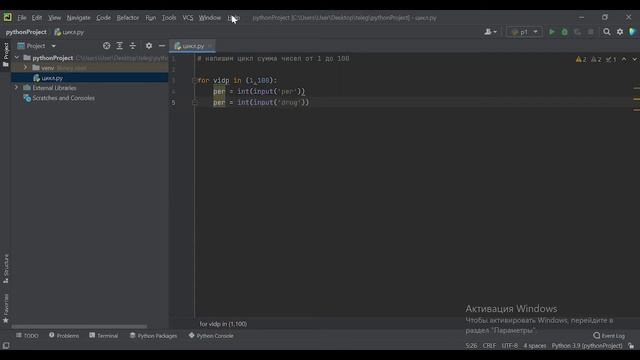Click the colorful JetBrains icon at toolbar end
This screenshot has height=360, width=640.
pos(633,32)
